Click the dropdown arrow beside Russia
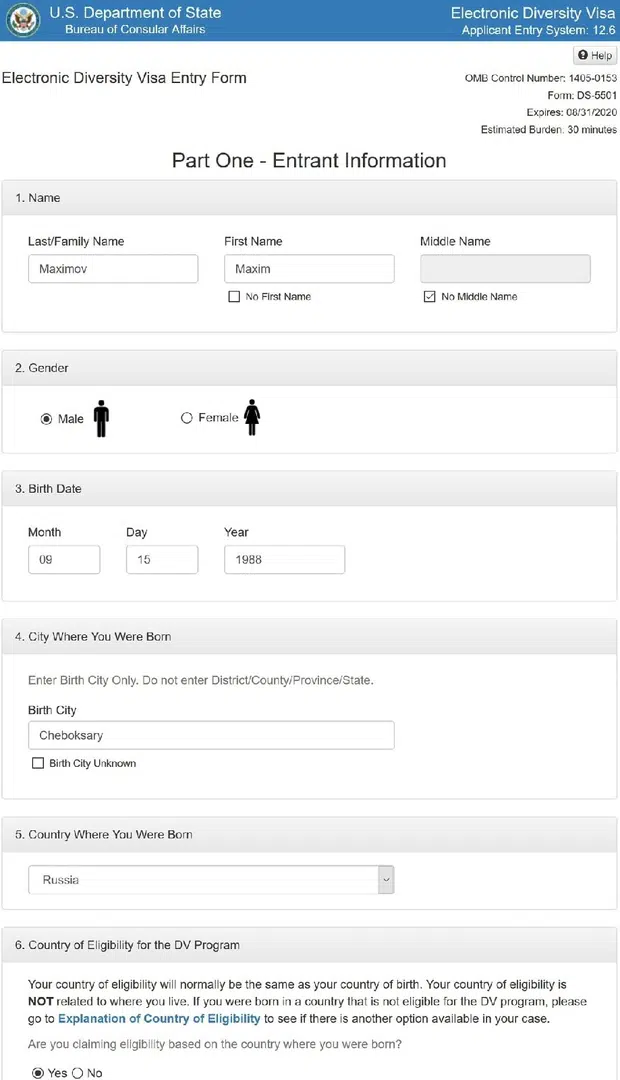Screen dimensions: 620x1080 386,880
